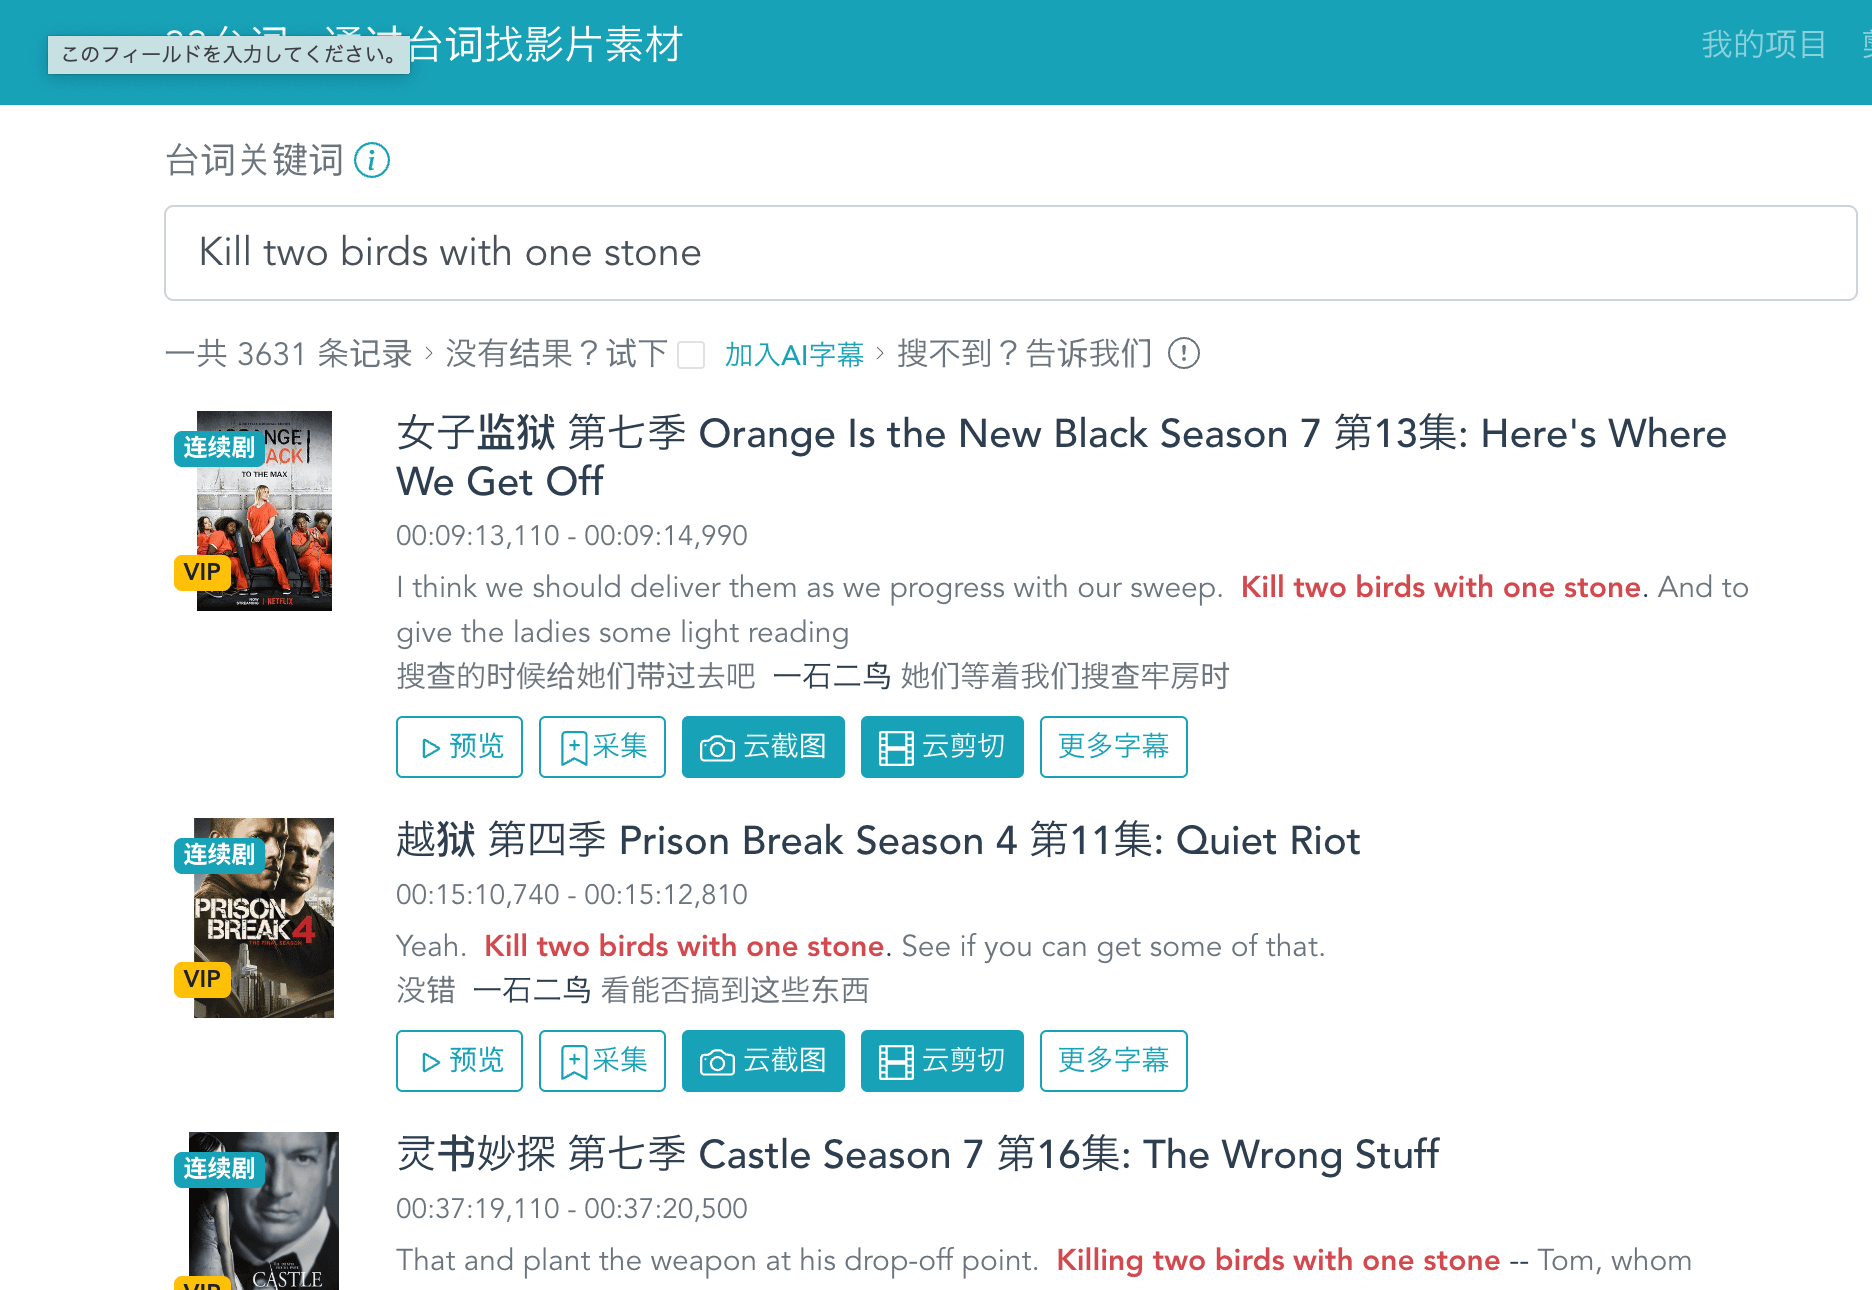
Task: Click the Prison Break 4 poster thumbnail
Action: point(264,918)
